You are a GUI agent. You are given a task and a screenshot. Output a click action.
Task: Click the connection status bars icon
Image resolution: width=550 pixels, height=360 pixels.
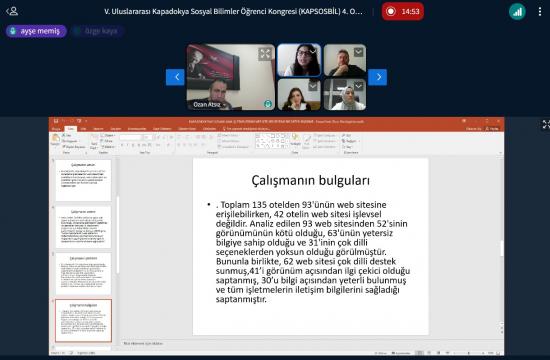[x=517, y=12]
